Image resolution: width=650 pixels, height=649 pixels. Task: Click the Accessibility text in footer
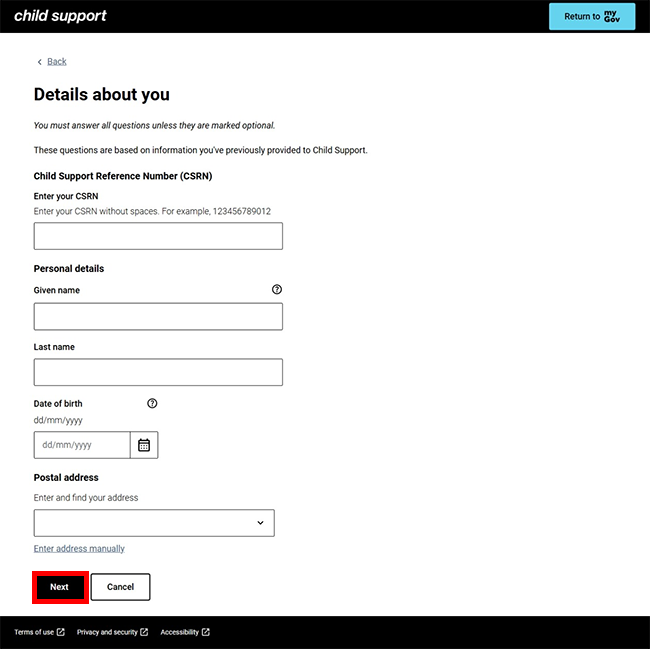pos(179,632)
